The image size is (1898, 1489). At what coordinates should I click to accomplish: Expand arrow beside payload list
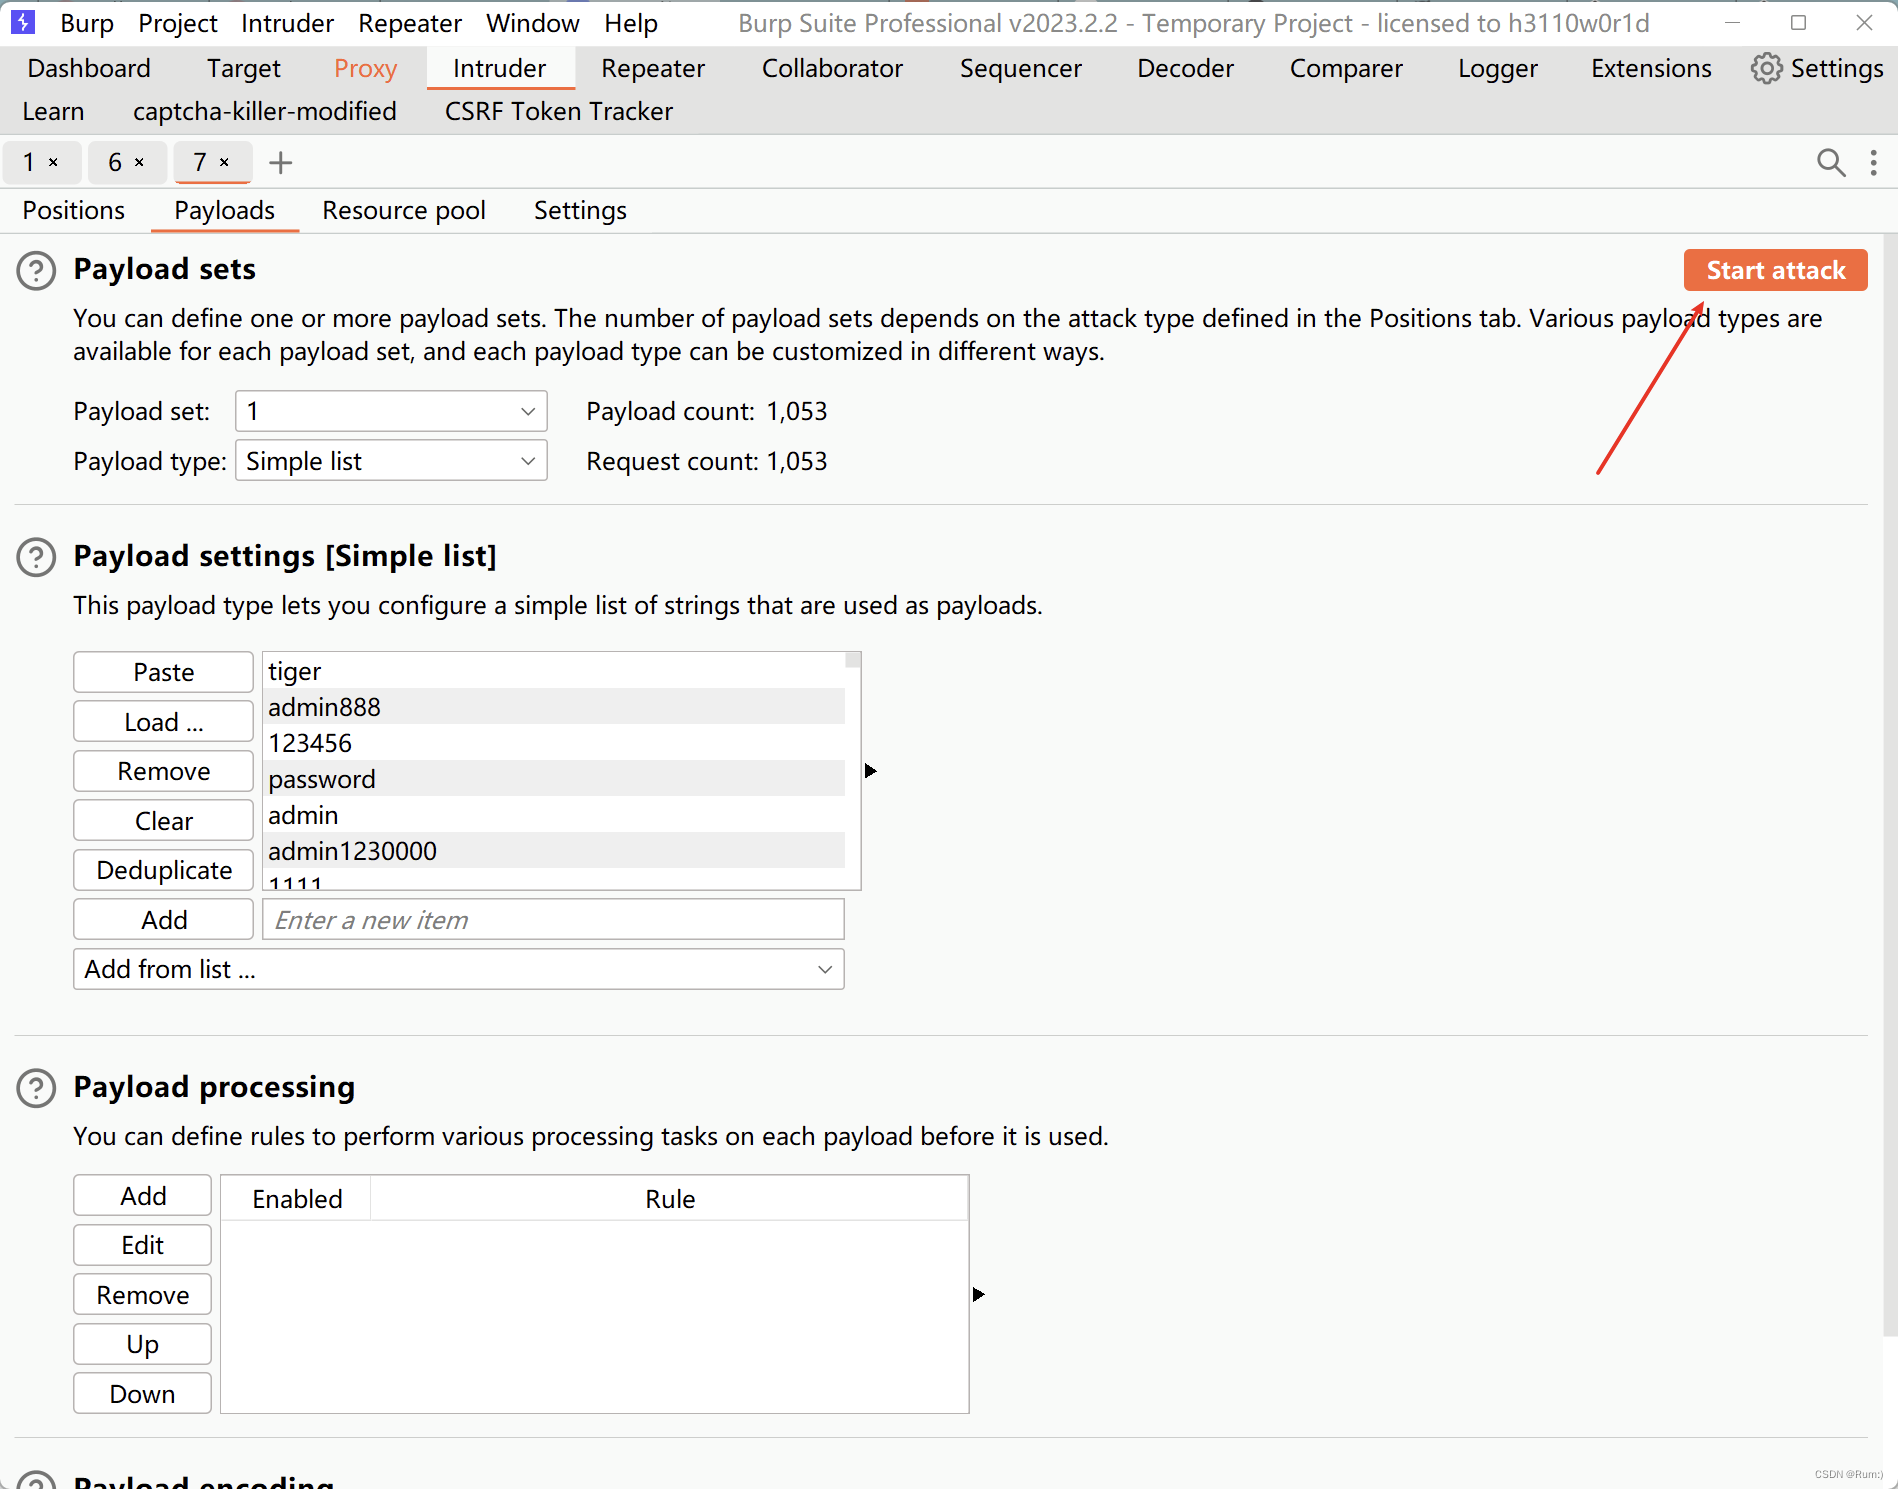tap(870, 771)
